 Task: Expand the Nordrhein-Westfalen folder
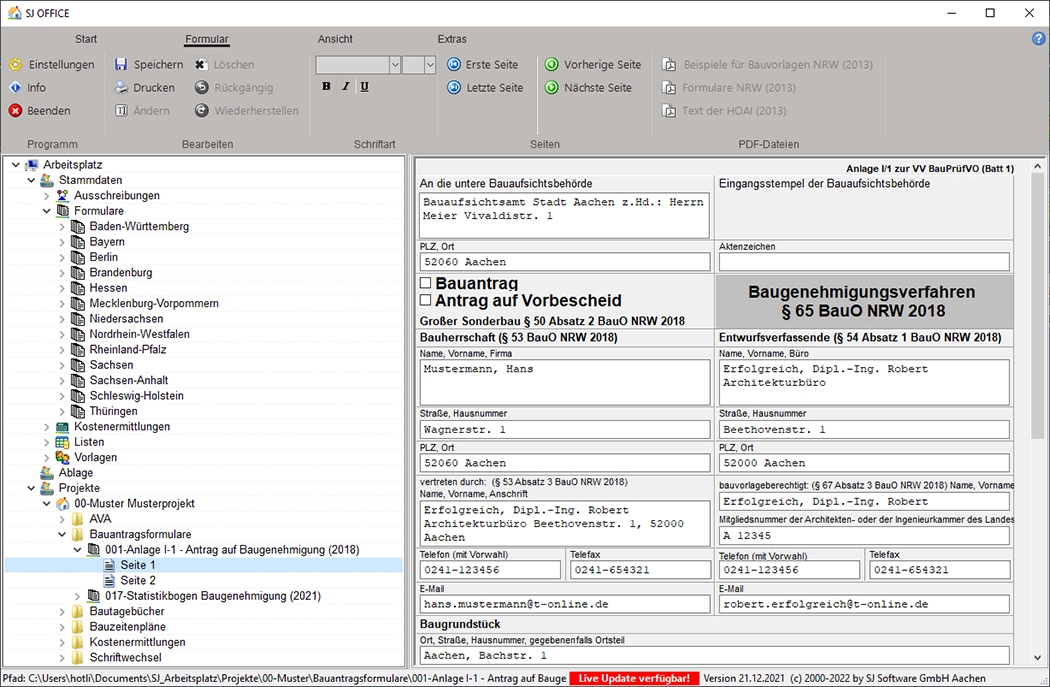click(x=62, y=334)
